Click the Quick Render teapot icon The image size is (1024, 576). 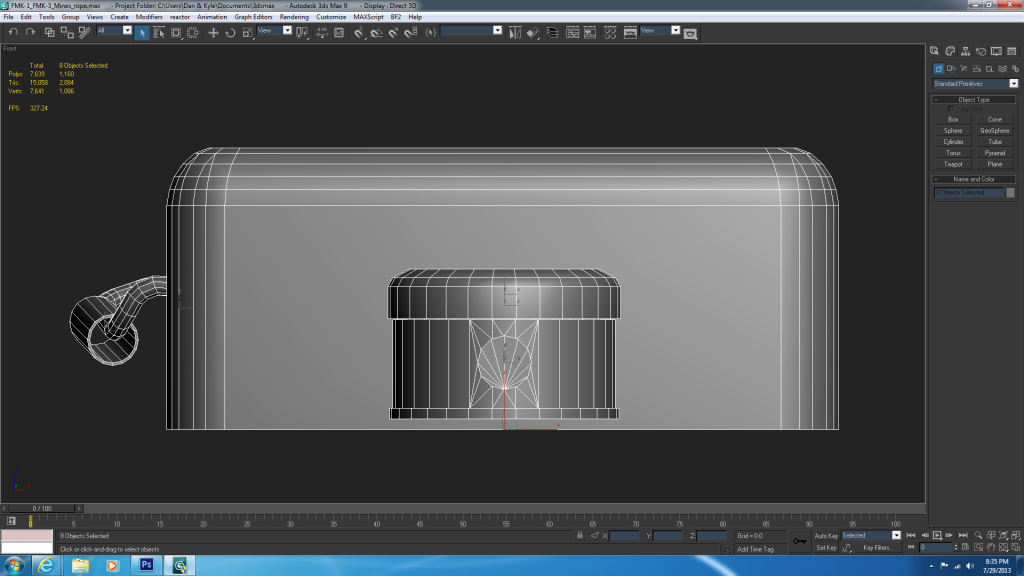[690, 32]
